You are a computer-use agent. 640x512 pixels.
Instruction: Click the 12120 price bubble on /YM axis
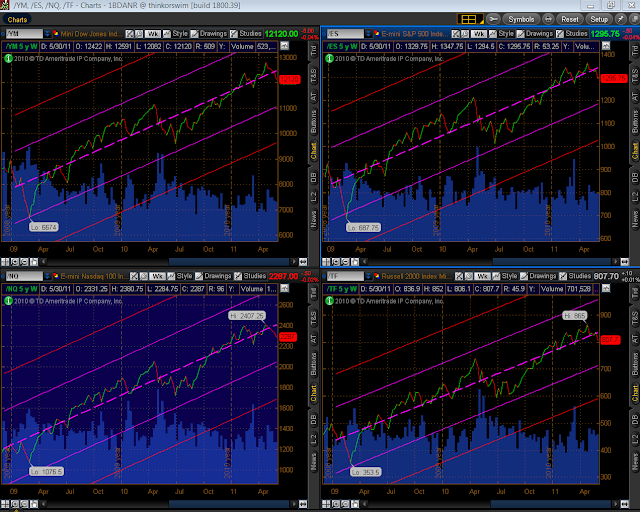tap(289, 80)
